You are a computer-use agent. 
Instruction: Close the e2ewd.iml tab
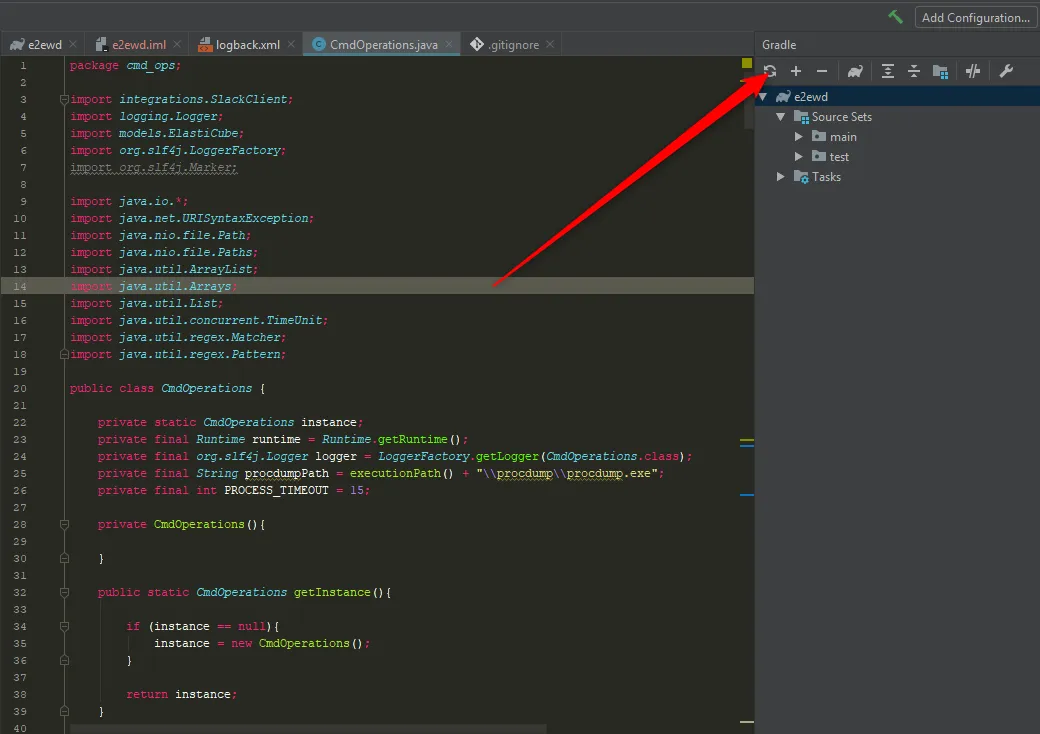tap(179, 44)
